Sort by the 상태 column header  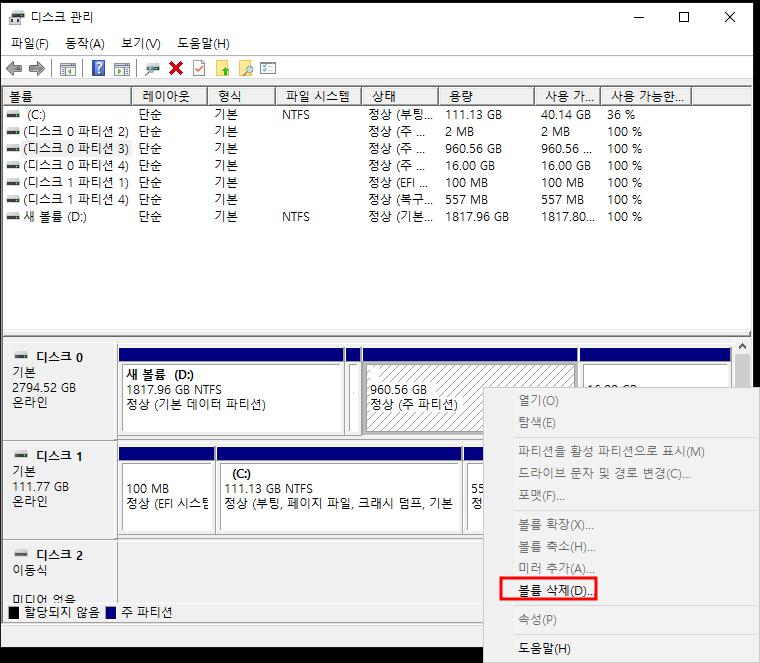400,96
